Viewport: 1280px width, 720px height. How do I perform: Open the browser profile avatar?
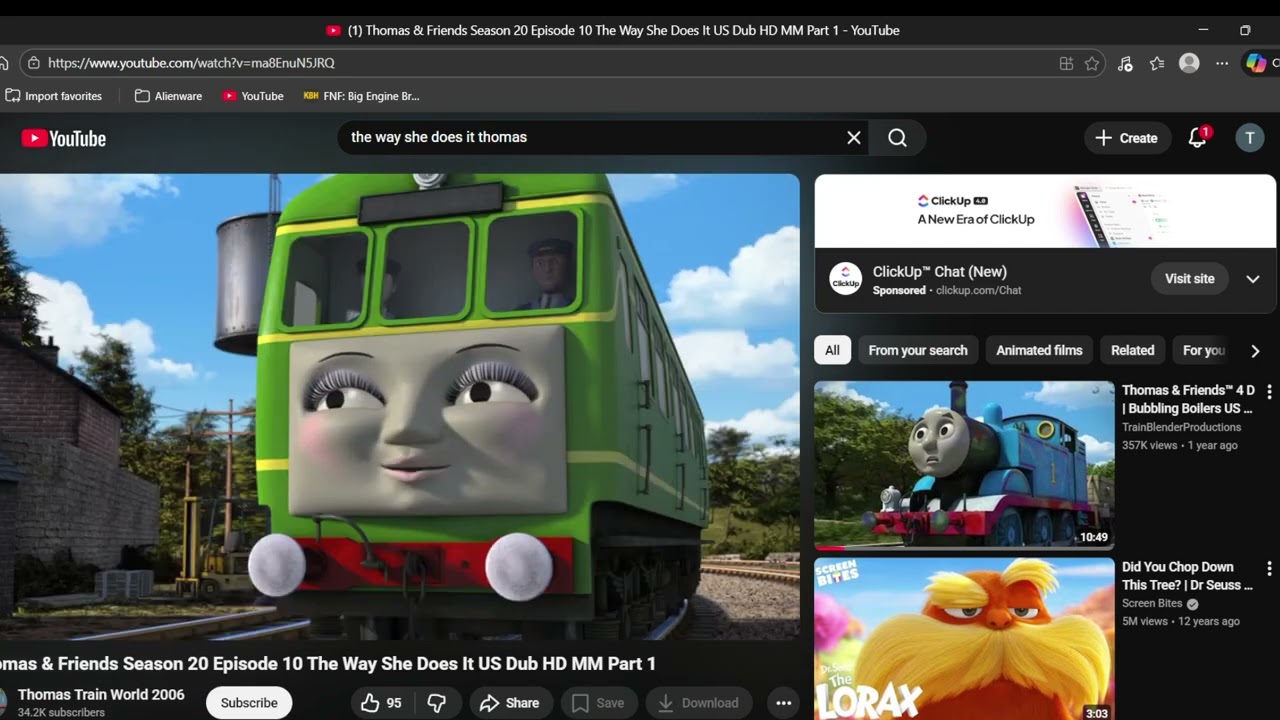1189,63
